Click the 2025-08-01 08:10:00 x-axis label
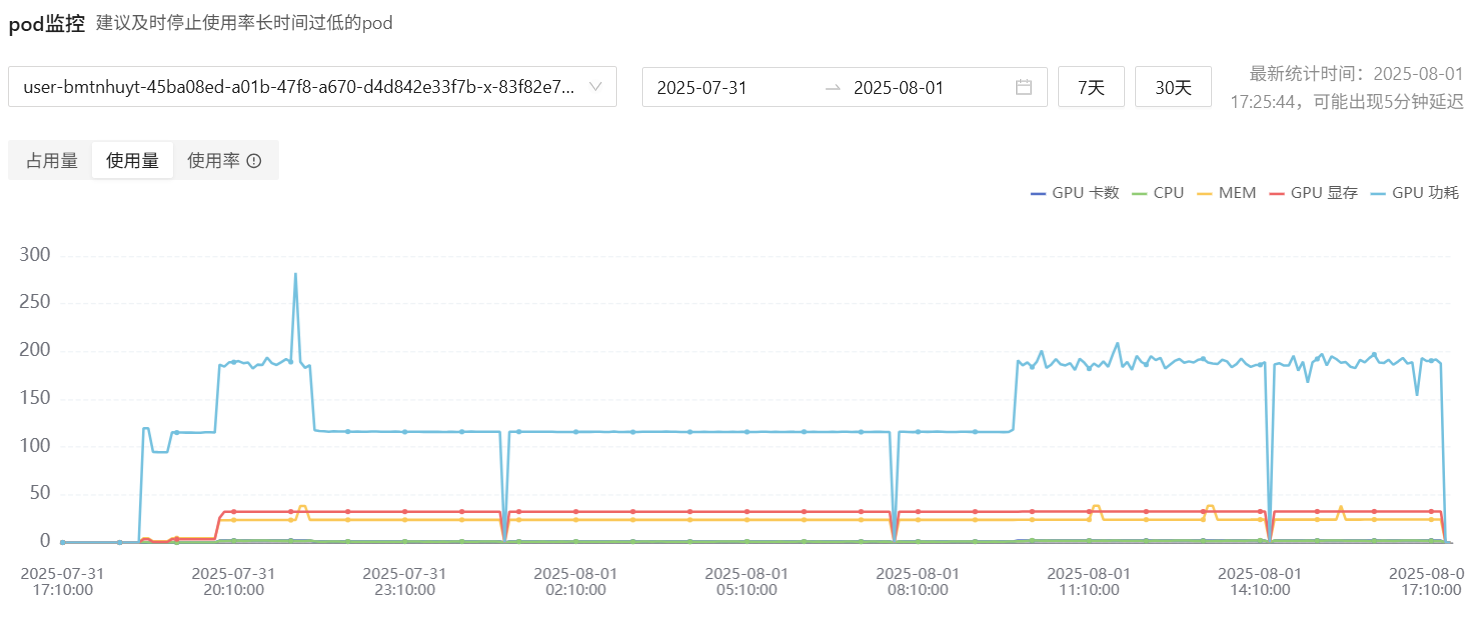Viewport: 1480px width, 625px height. [x=917, y=581]
